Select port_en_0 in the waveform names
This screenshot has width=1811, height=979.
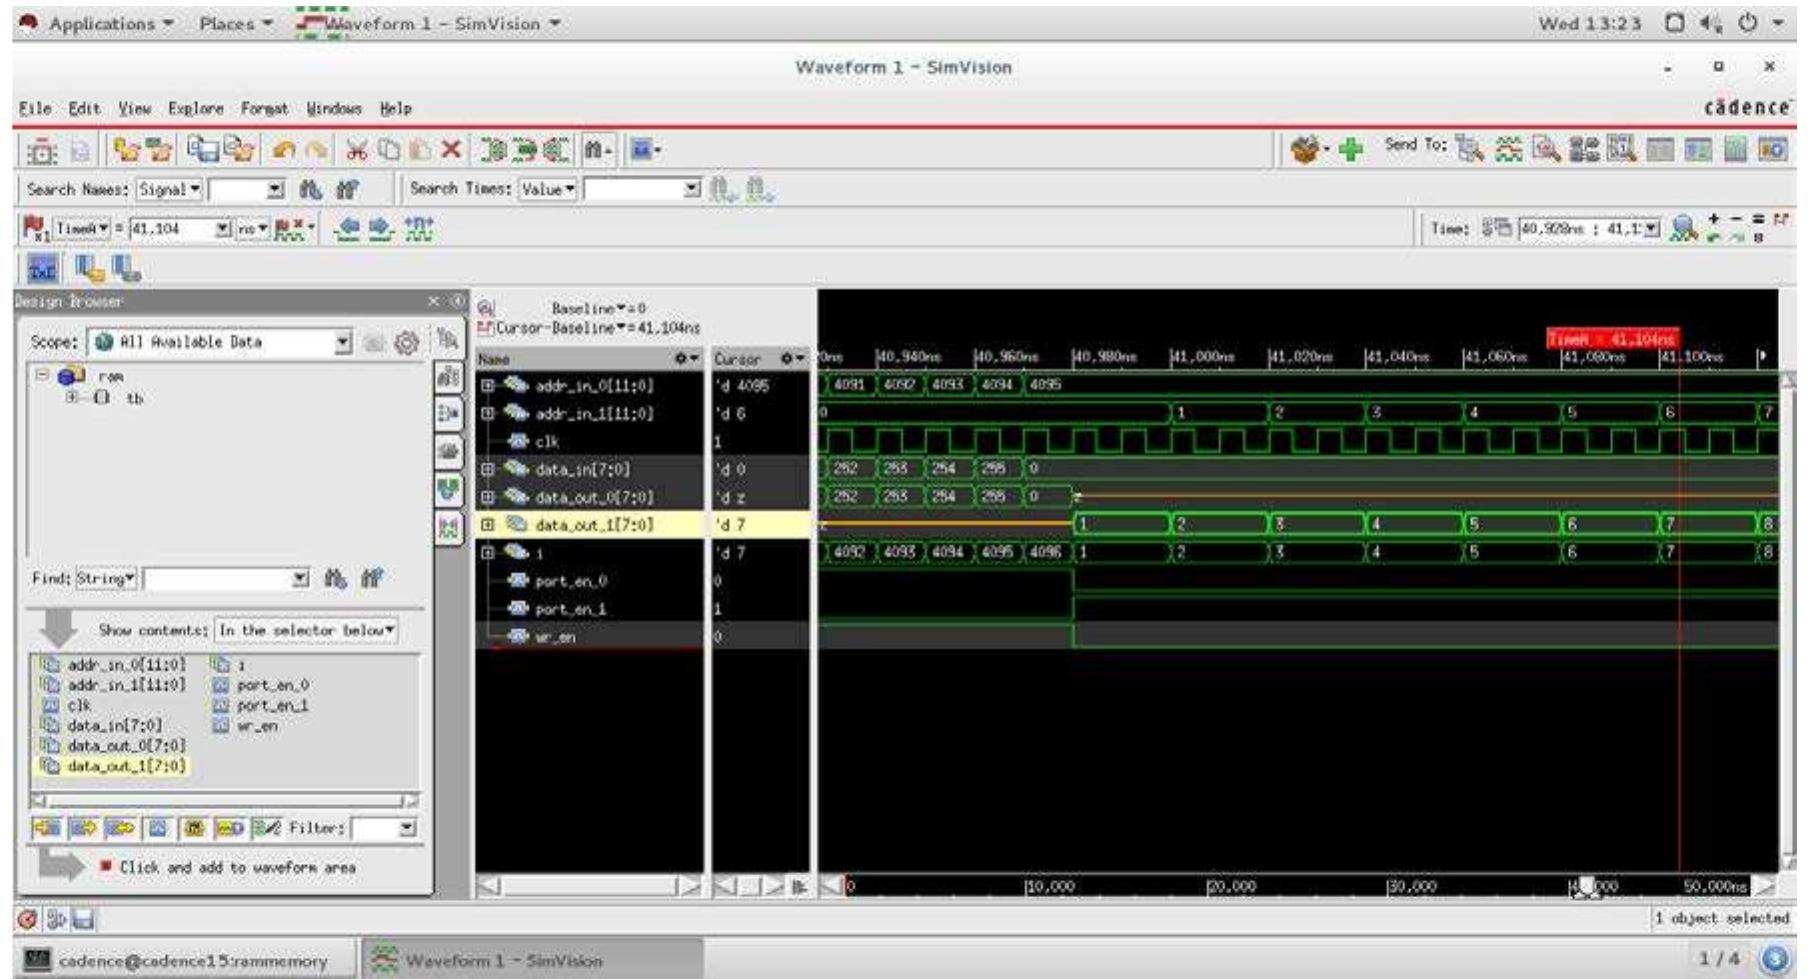[570, 580]
